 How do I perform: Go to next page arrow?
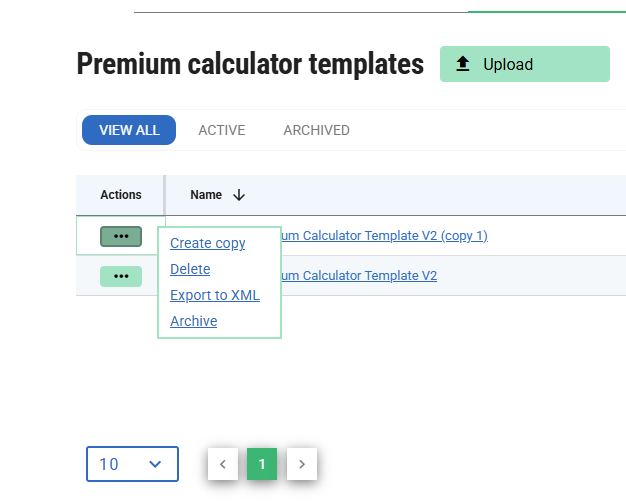click(302, 464)
